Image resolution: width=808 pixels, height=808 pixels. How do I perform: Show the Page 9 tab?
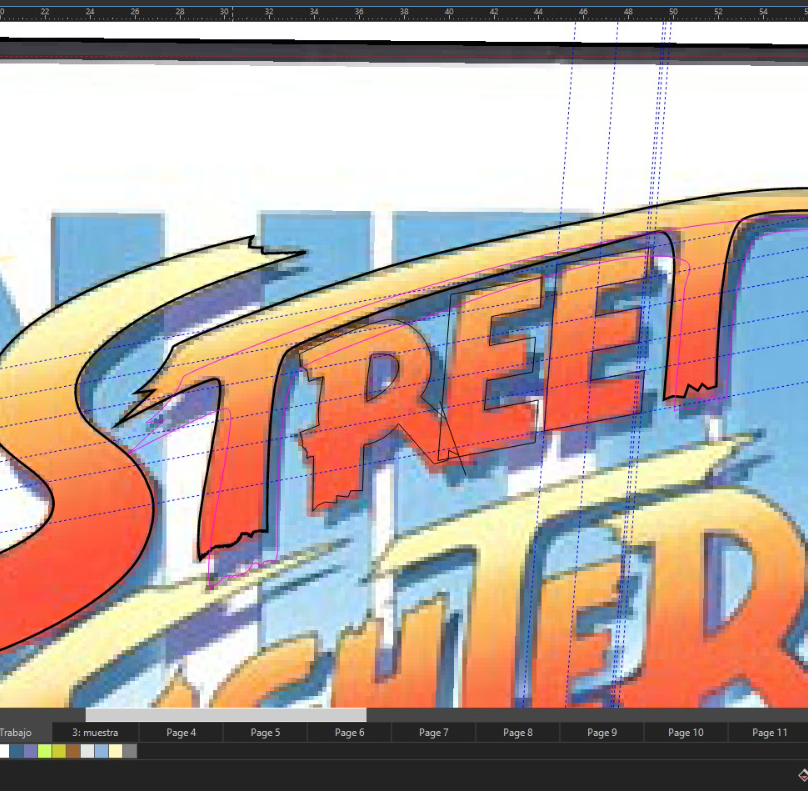pyautogui.click(x=602, y=732)
